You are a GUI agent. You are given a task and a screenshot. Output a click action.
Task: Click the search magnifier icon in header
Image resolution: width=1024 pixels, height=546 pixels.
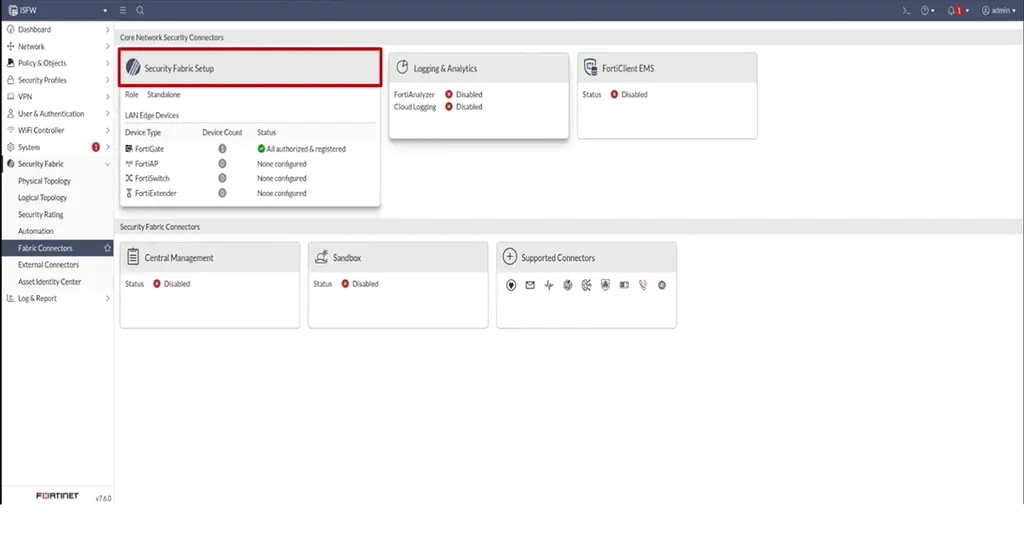140,10
